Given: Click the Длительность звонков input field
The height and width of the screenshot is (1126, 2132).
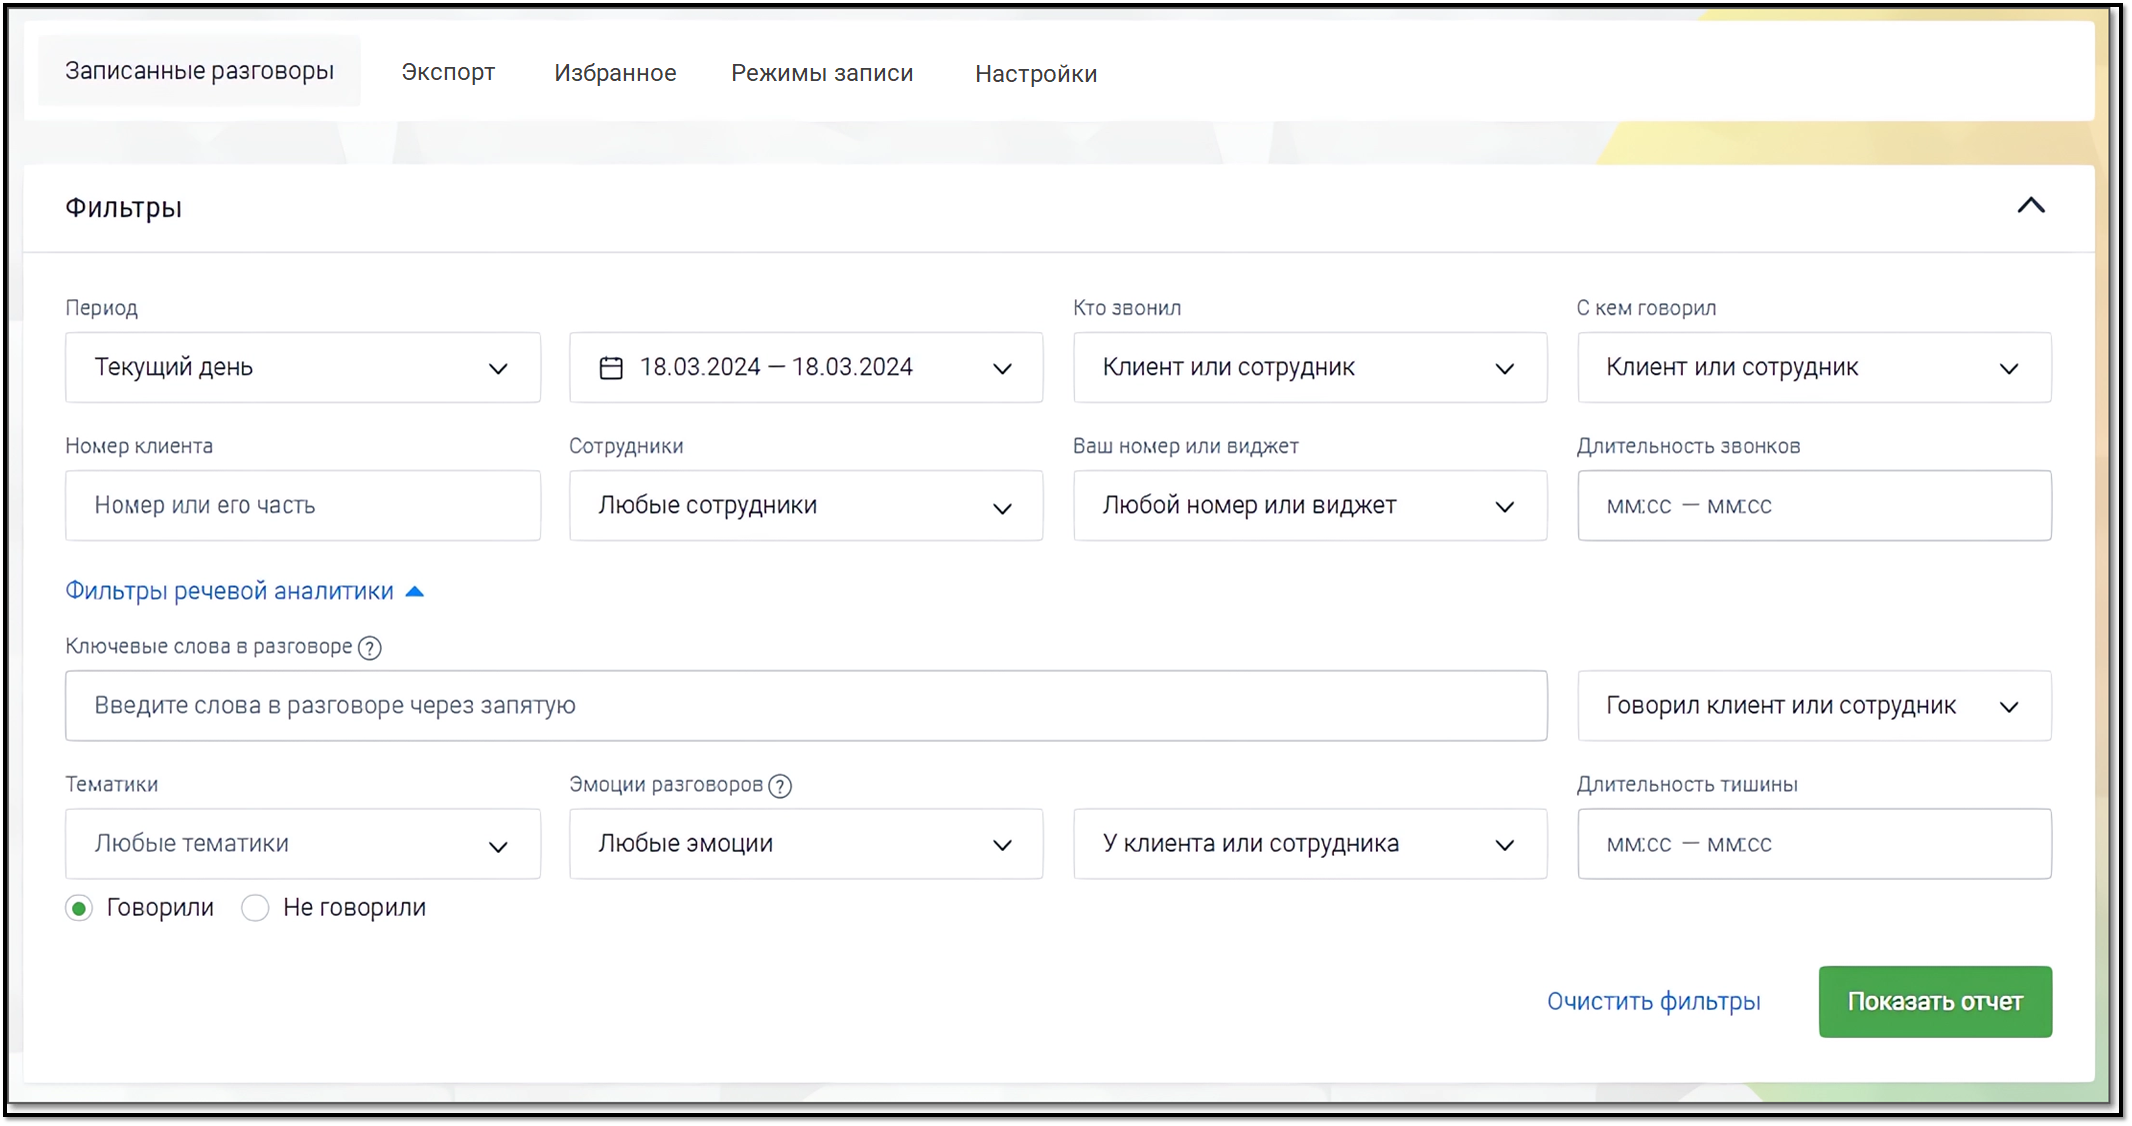Looking at the screenshot, I should [1814, 506].
